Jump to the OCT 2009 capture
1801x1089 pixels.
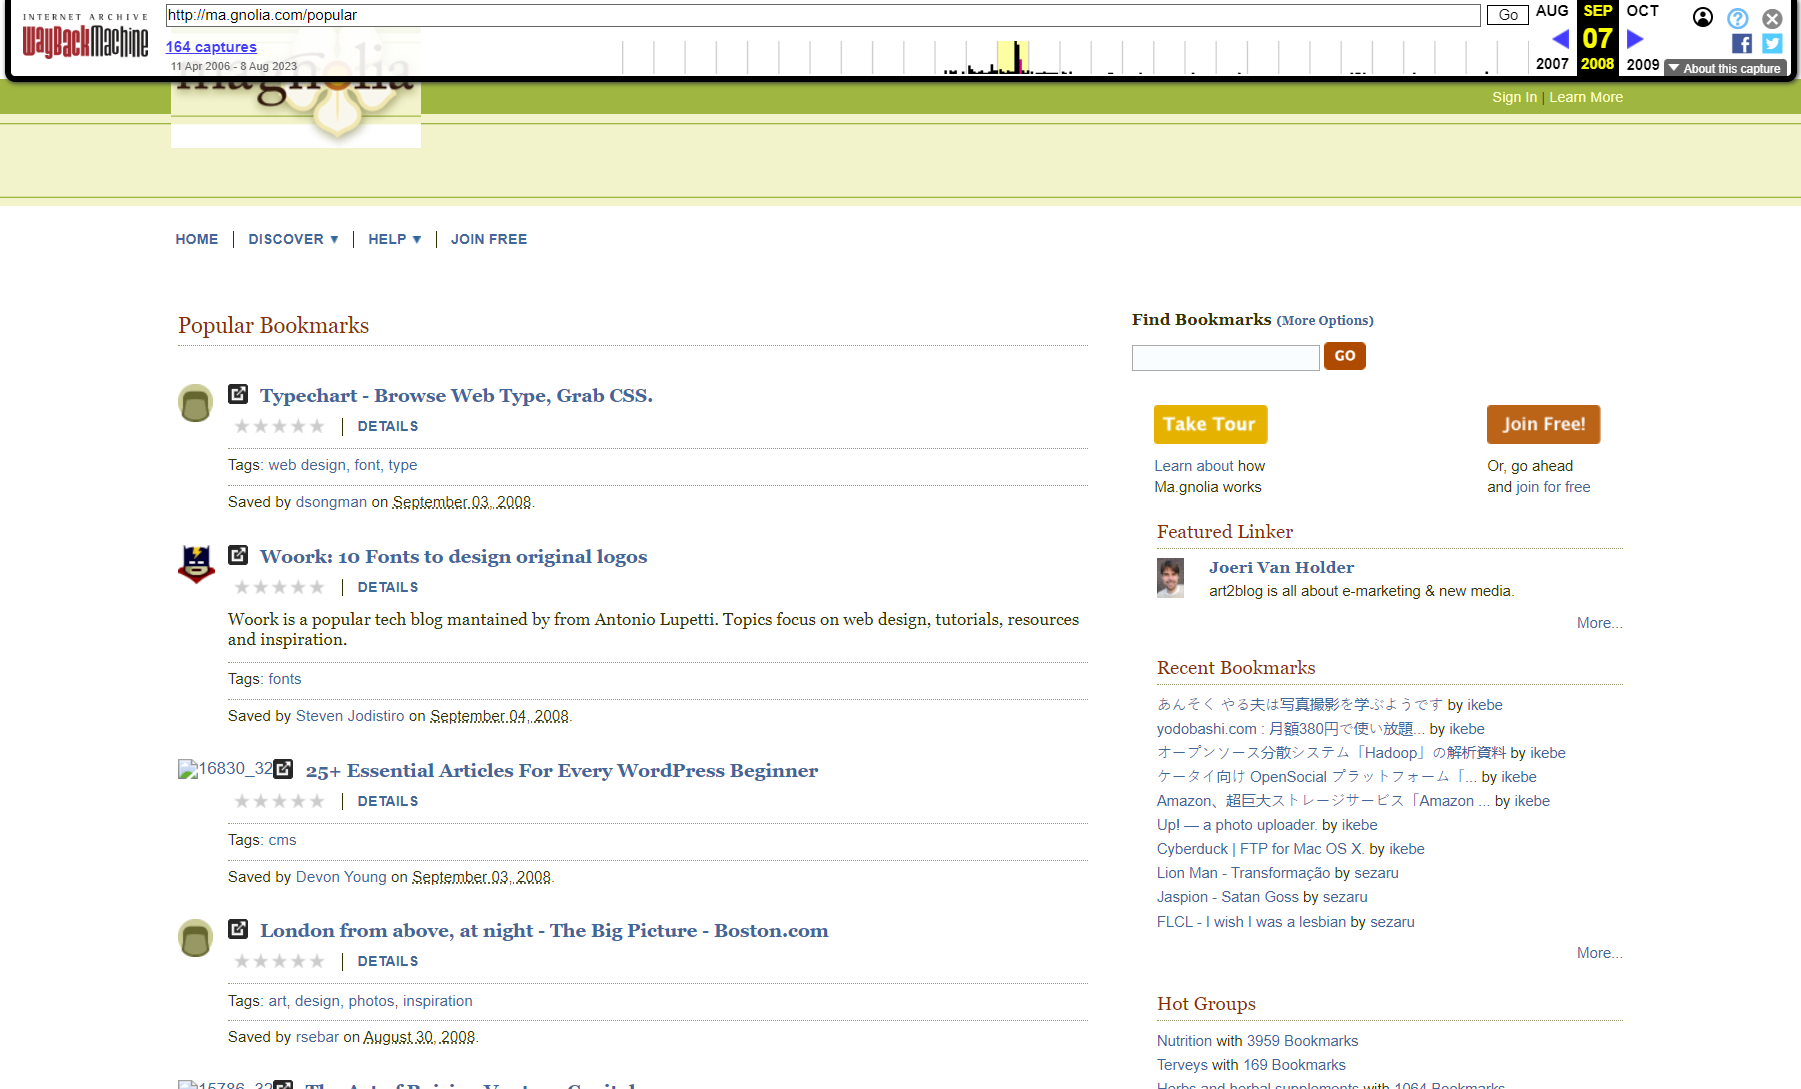(x=1643, y=37)
